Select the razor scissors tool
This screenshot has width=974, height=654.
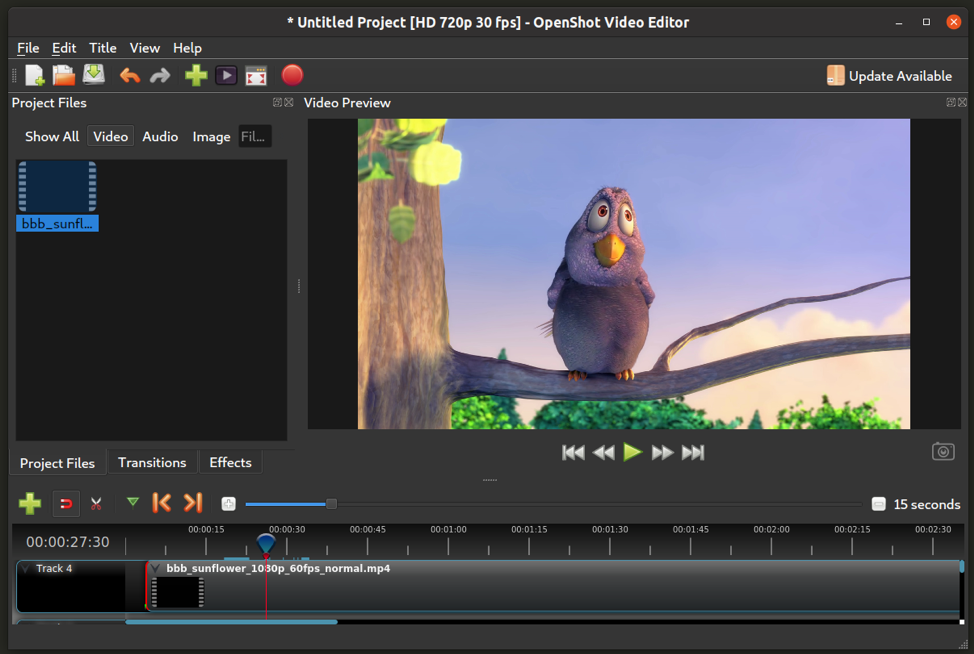[96, 503]
